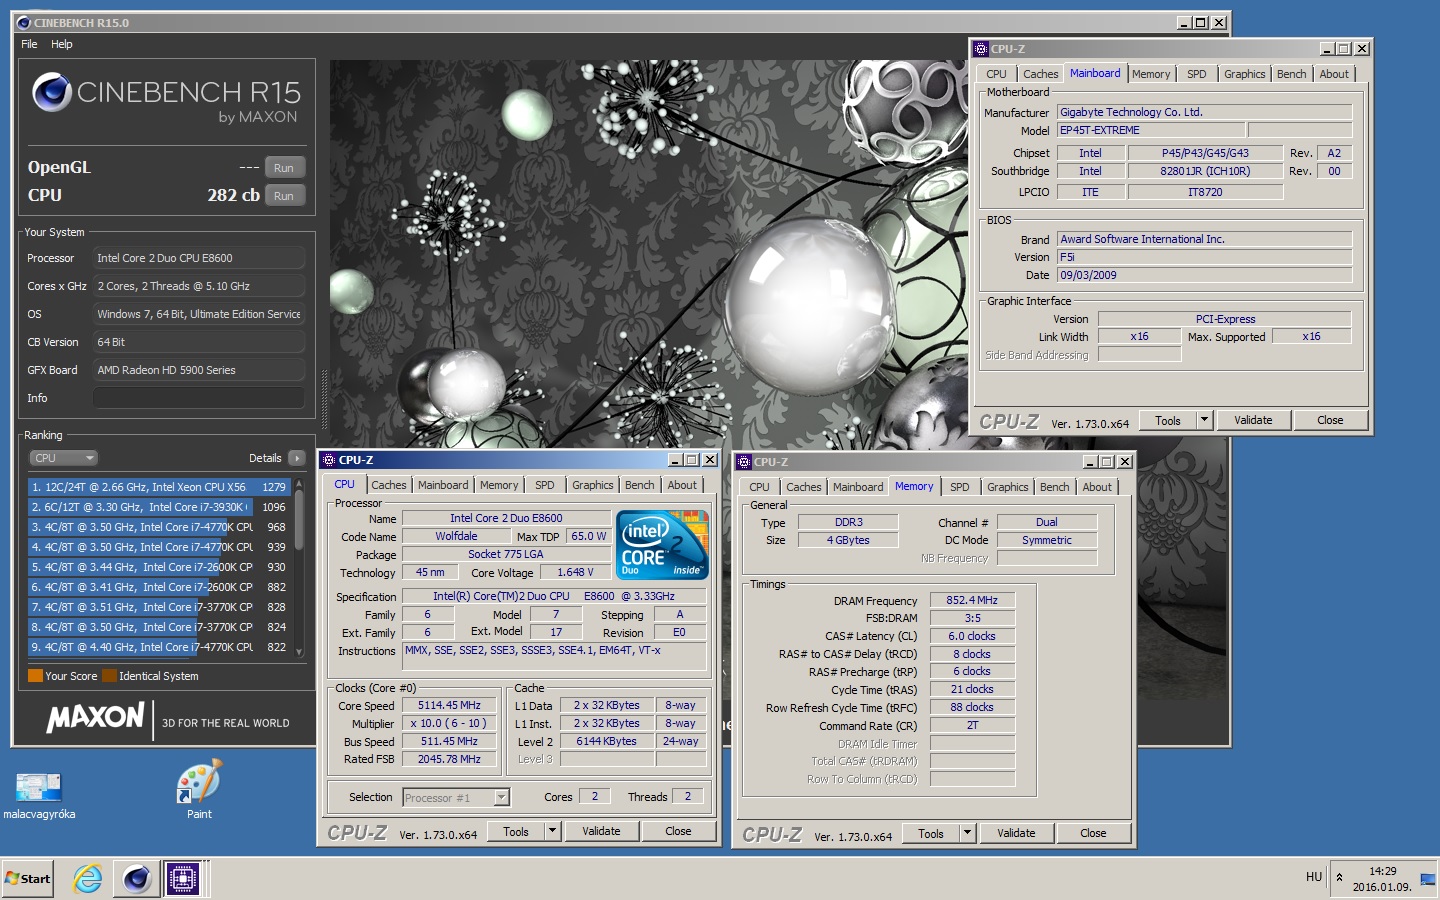Image resolution: width=1440 pixels, height=900 pixels.
Task: Open the CPU ranking dropdown
Action: click(63, 458)
